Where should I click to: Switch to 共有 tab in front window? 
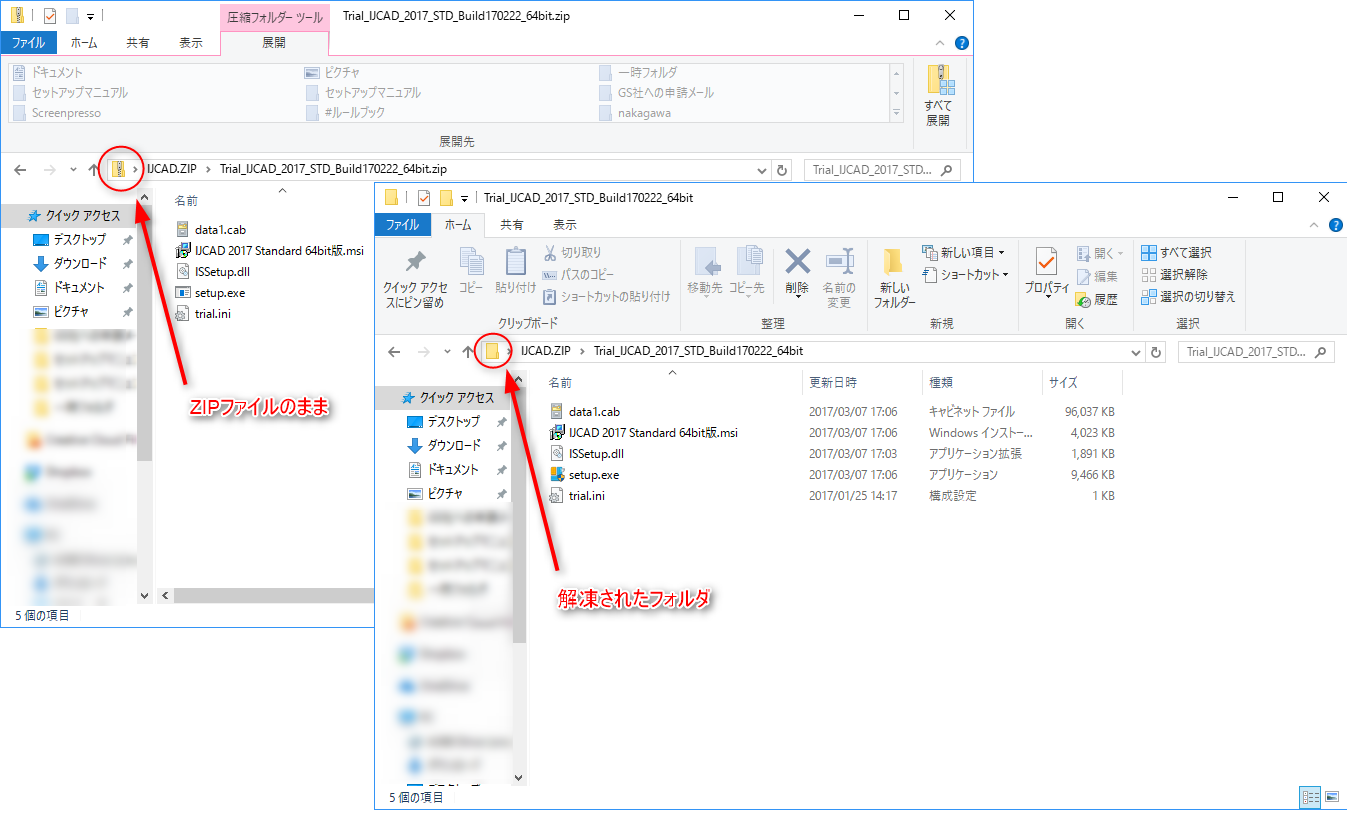click(512, 225)
